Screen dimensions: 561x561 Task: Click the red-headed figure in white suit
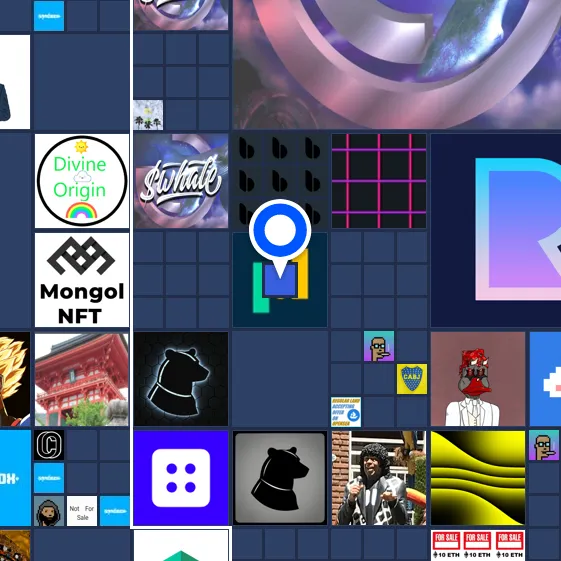[x=478, y=379]
